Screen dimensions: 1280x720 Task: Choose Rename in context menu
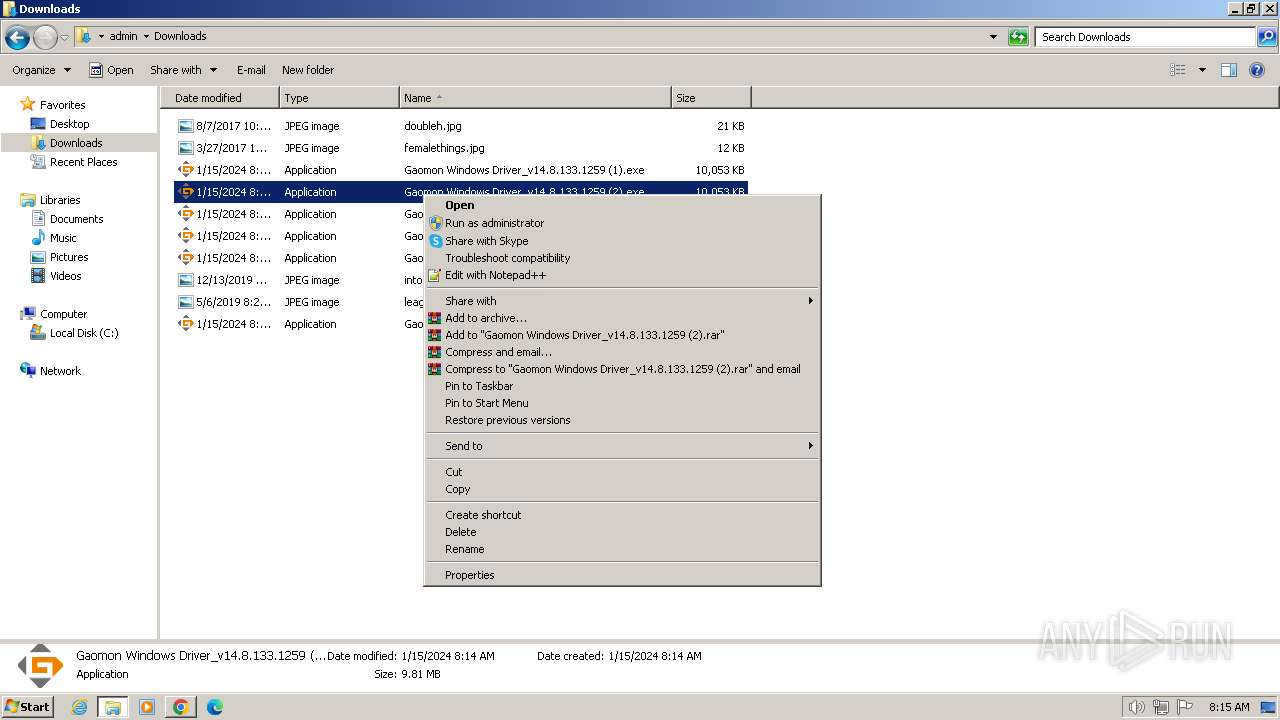[622, 549]
